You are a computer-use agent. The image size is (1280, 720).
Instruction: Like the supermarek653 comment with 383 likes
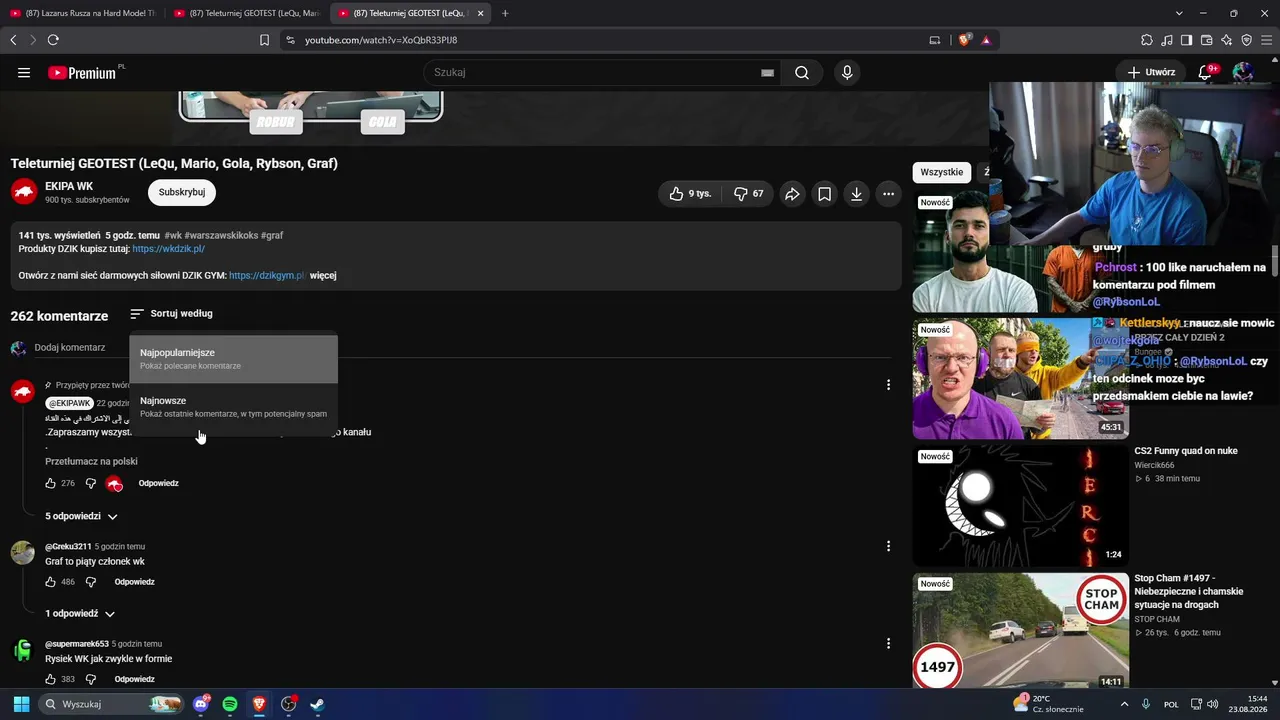pos(51,680)
